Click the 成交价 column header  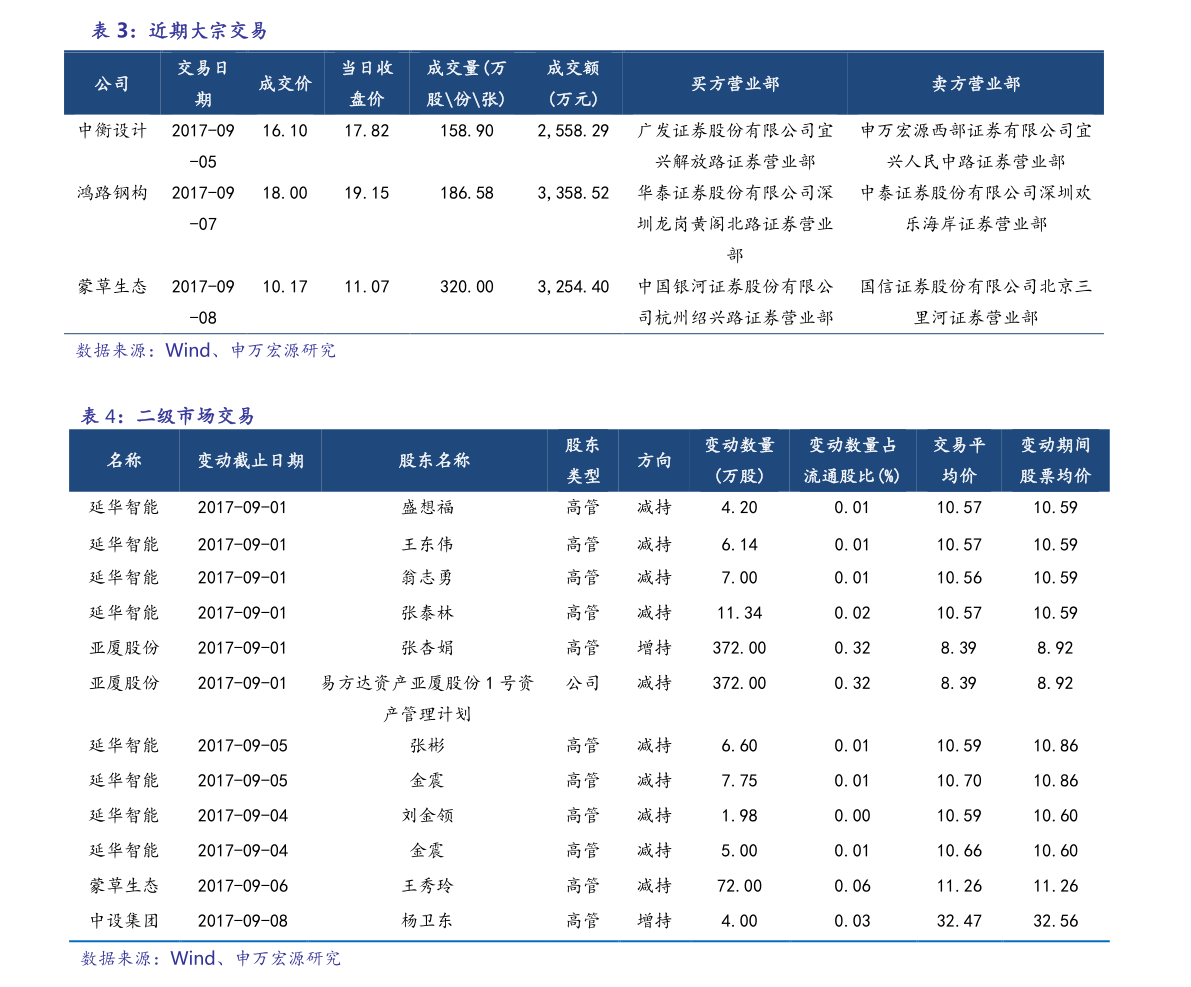[x=285, y=84]
